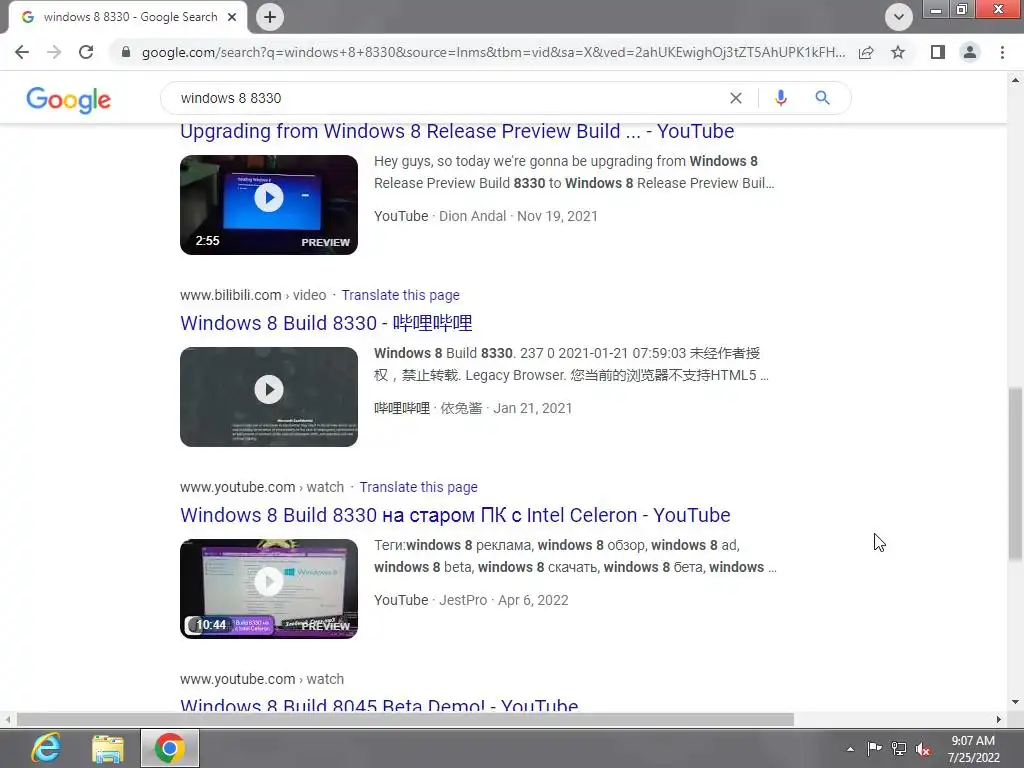Open the tab search dropdown arrow
Image resolution: width=1024 pixels, height=768 pixels.
[x=899, y=17]
